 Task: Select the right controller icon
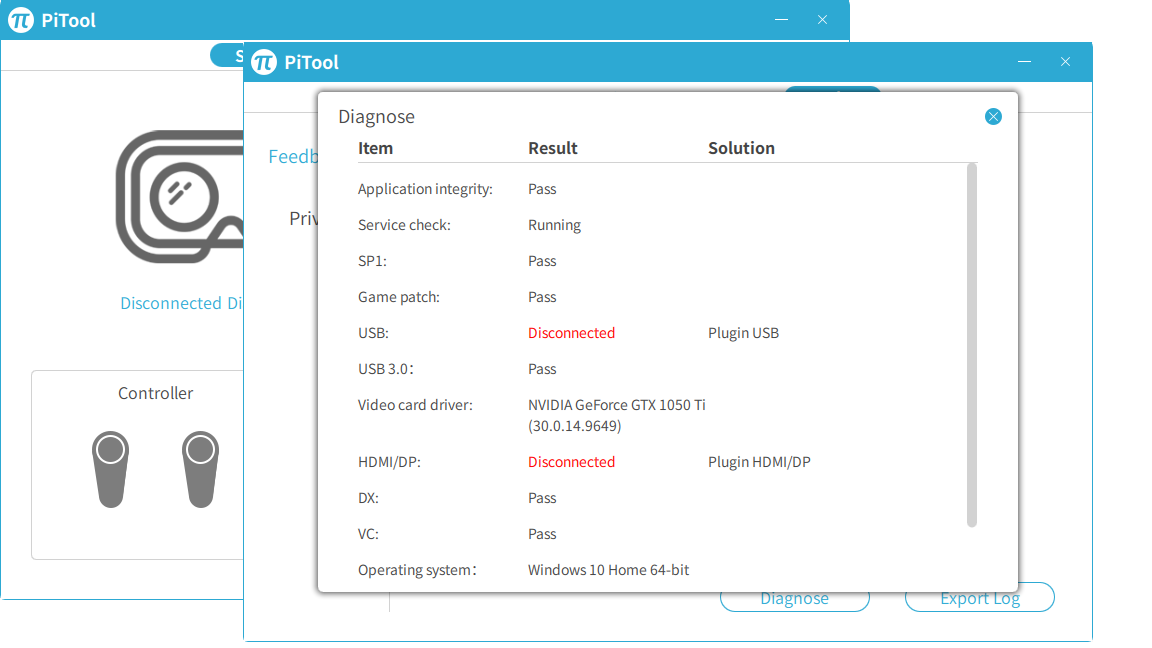200,469
